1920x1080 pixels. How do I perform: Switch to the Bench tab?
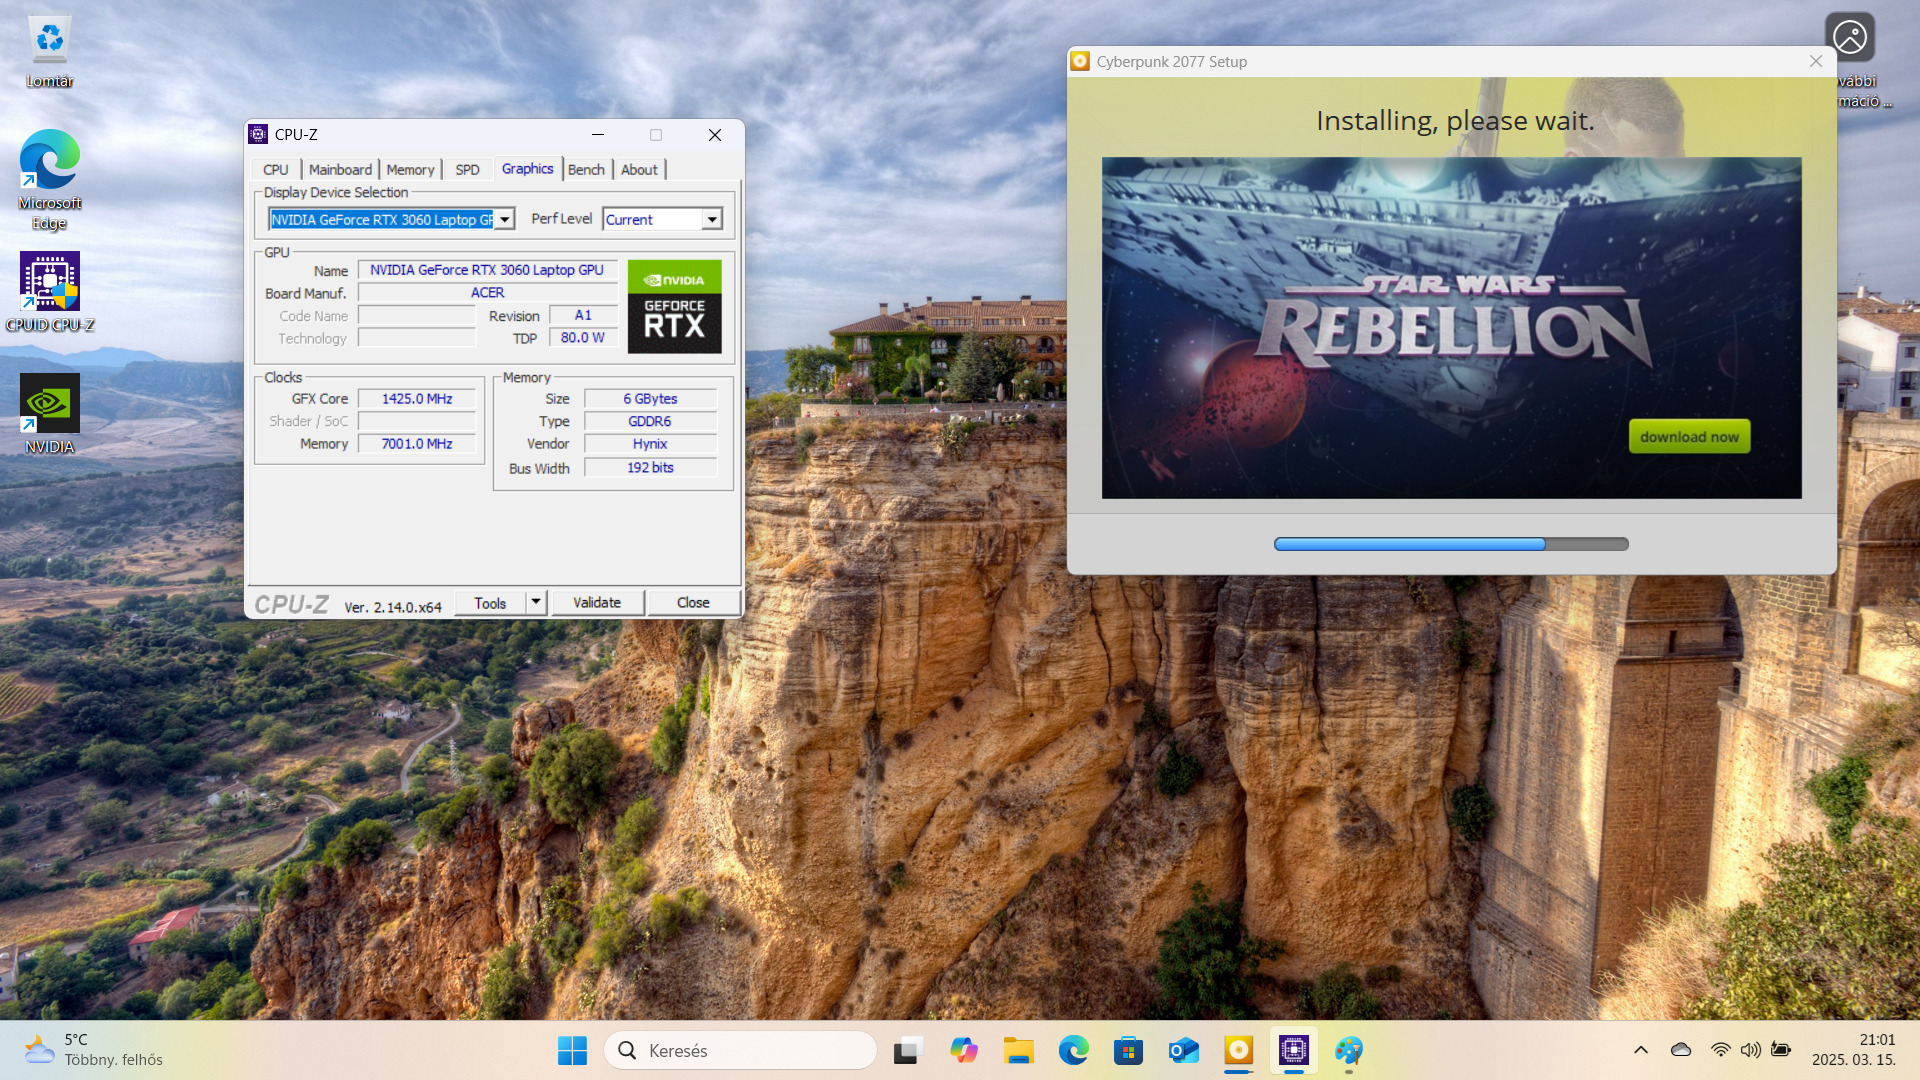click(586, 170)
